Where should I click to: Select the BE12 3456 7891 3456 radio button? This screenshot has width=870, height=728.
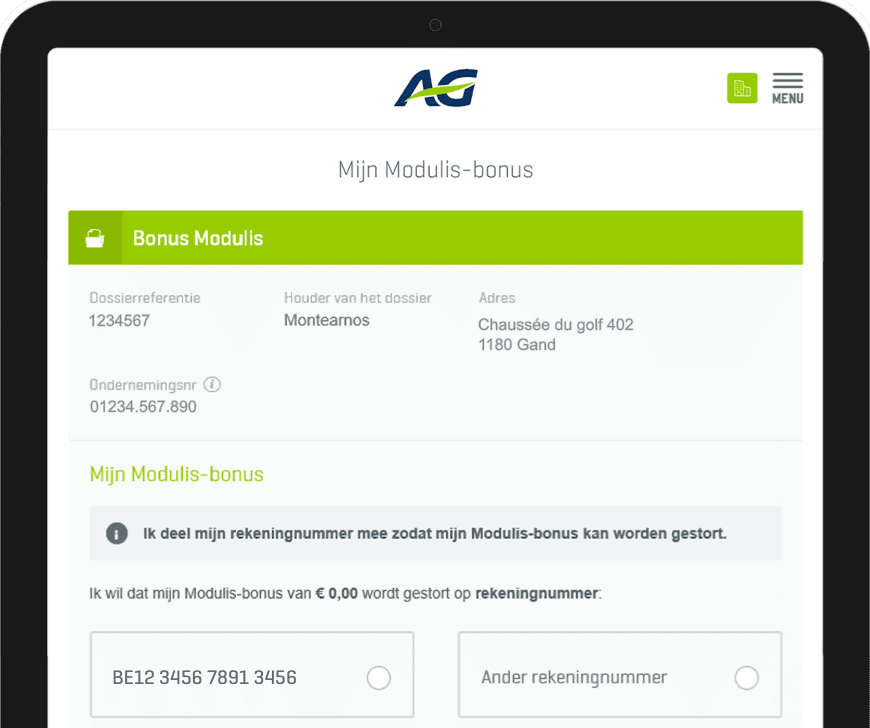(378, 678)
